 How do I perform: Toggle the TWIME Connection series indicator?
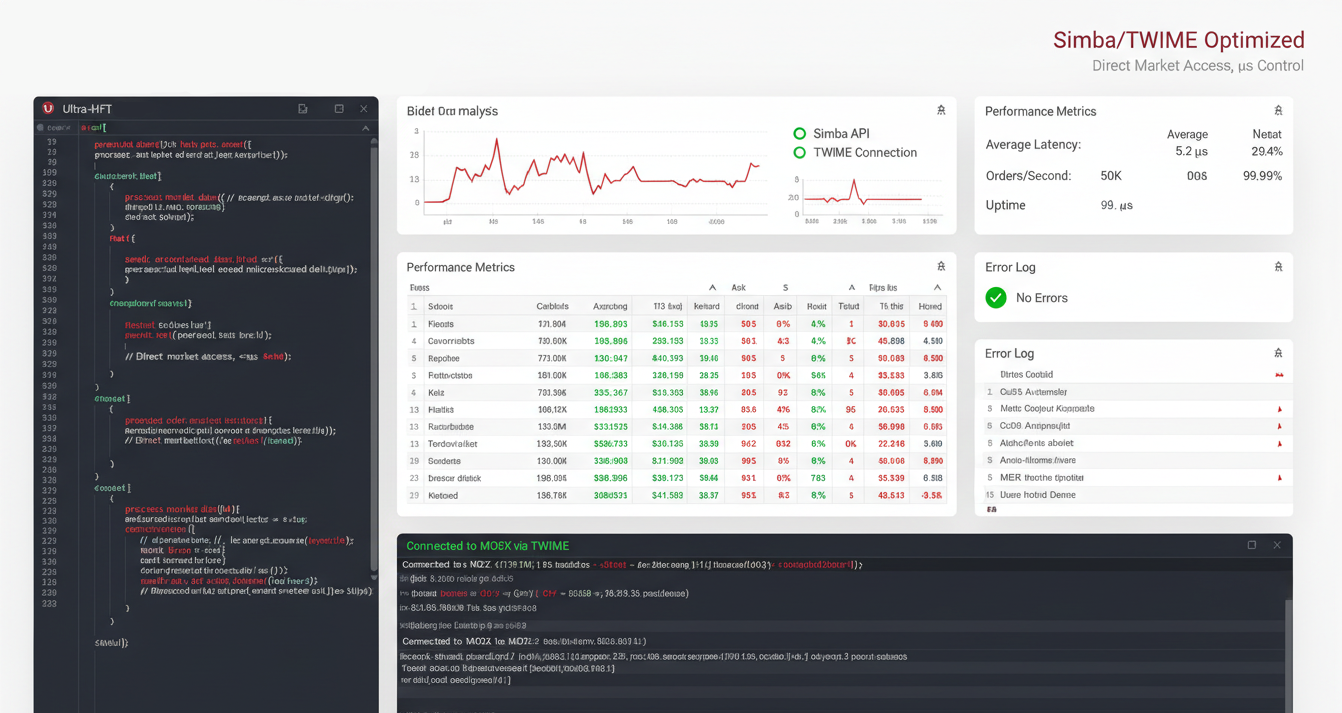click(799, 153)
